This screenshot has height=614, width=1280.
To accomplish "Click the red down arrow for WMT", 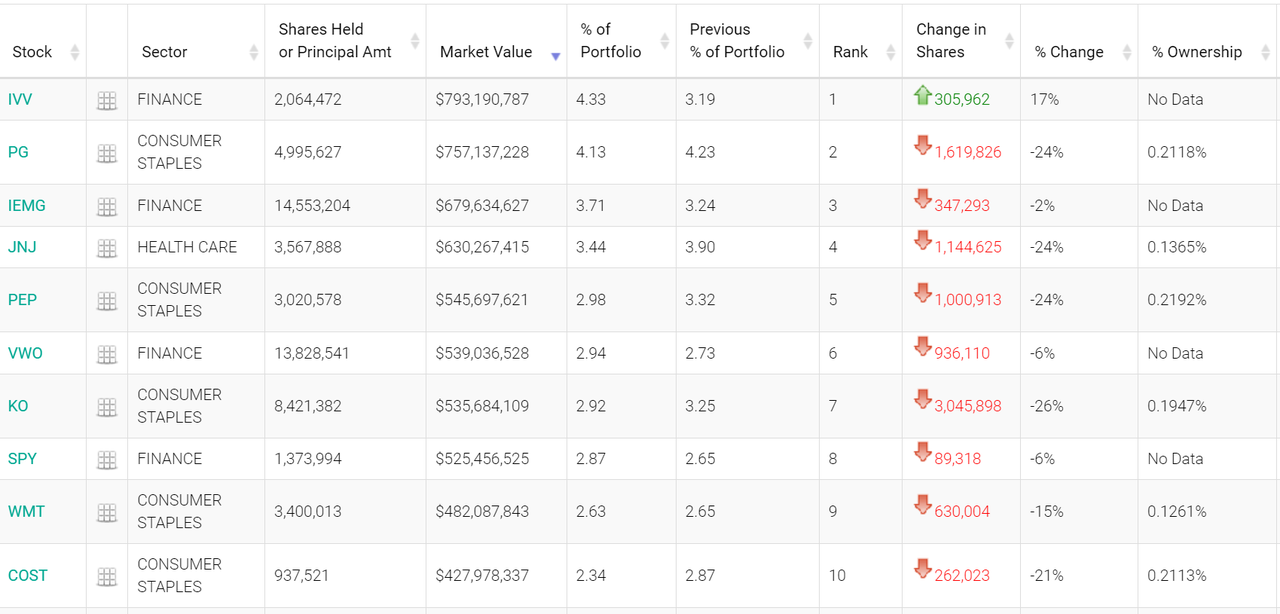I will pos(923,506).
